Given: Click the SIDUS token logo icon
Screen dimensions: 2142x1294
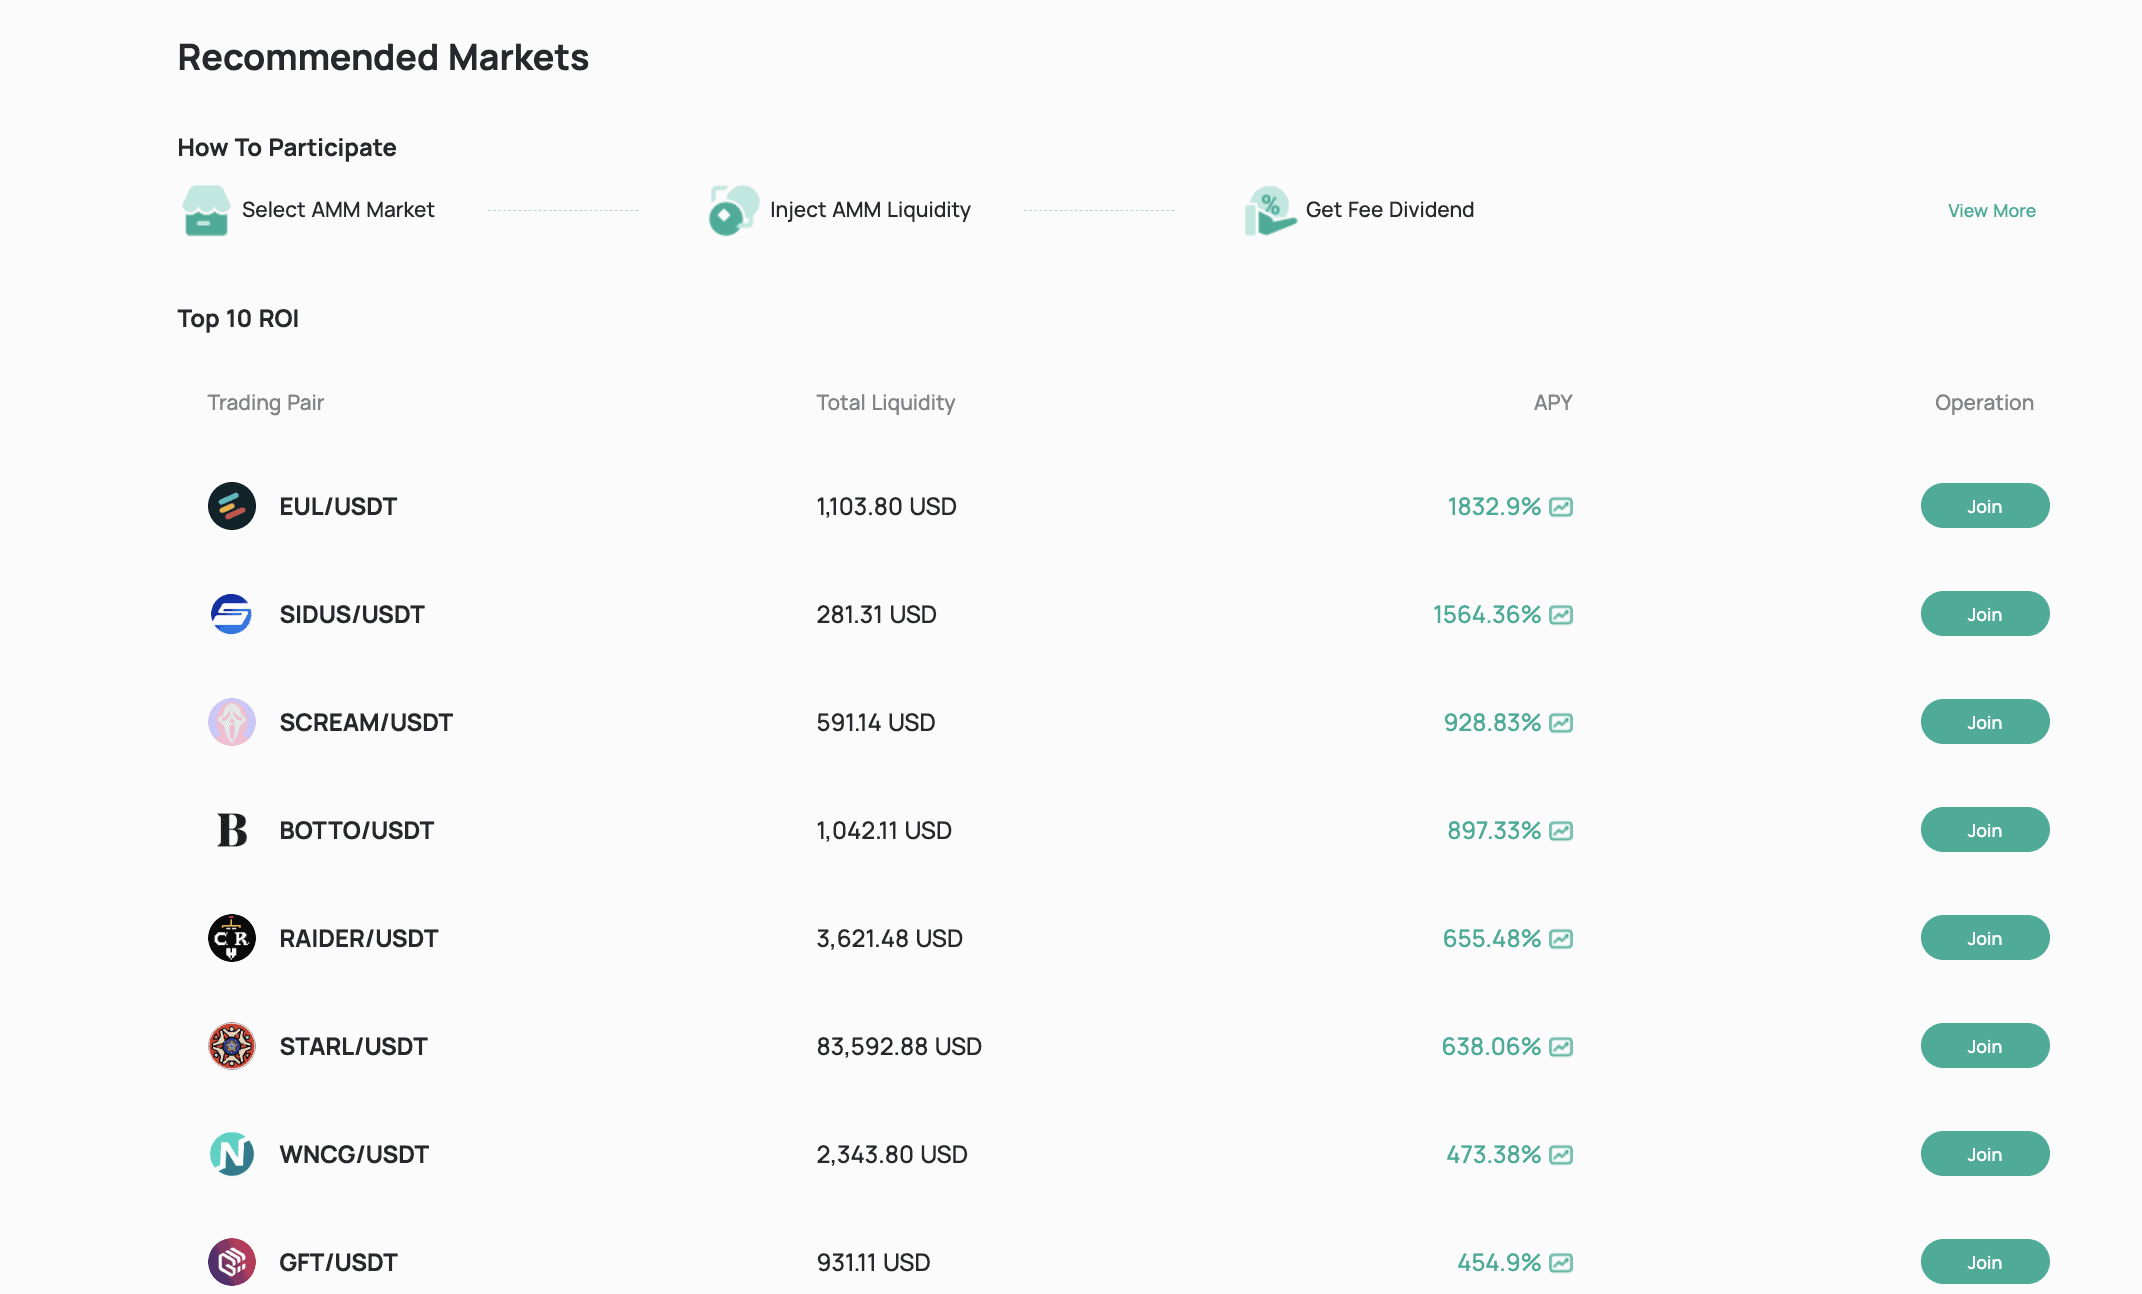Looking at the screenshot, I should [232, 614].
